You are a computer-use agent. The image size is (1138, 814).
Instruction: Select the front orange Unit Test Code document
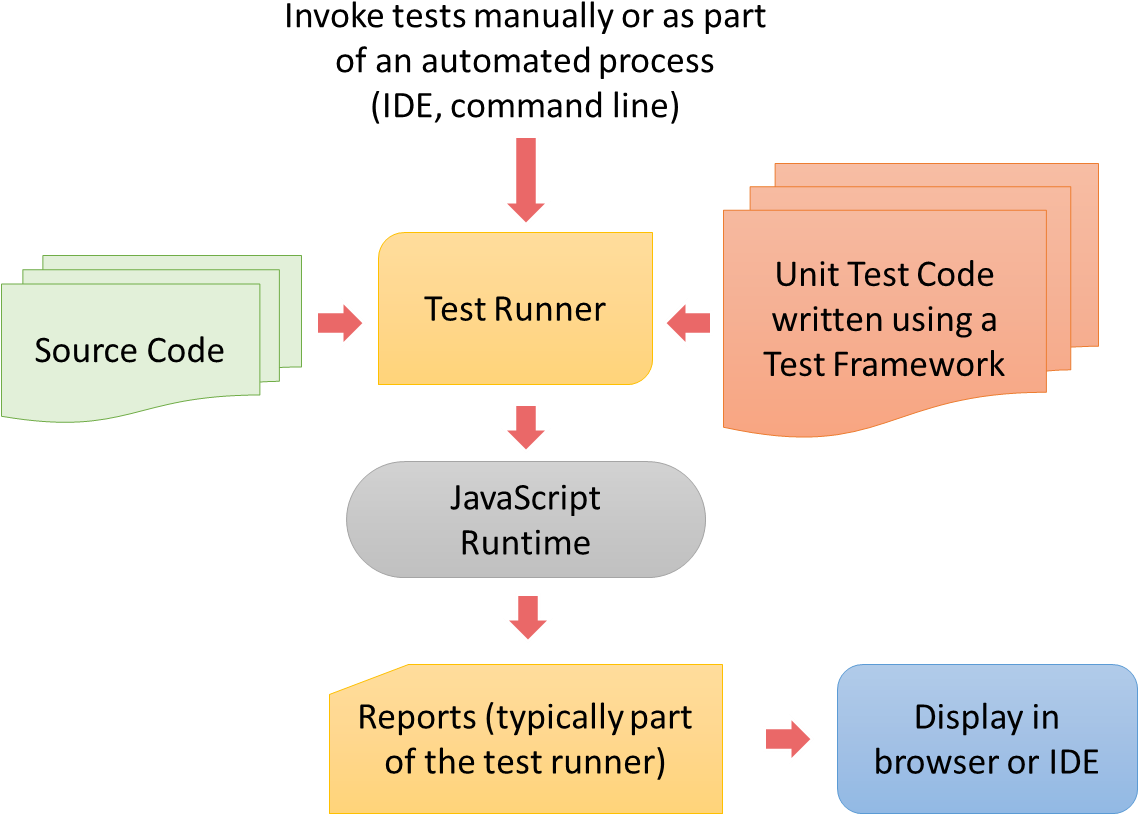click(884, 320)
